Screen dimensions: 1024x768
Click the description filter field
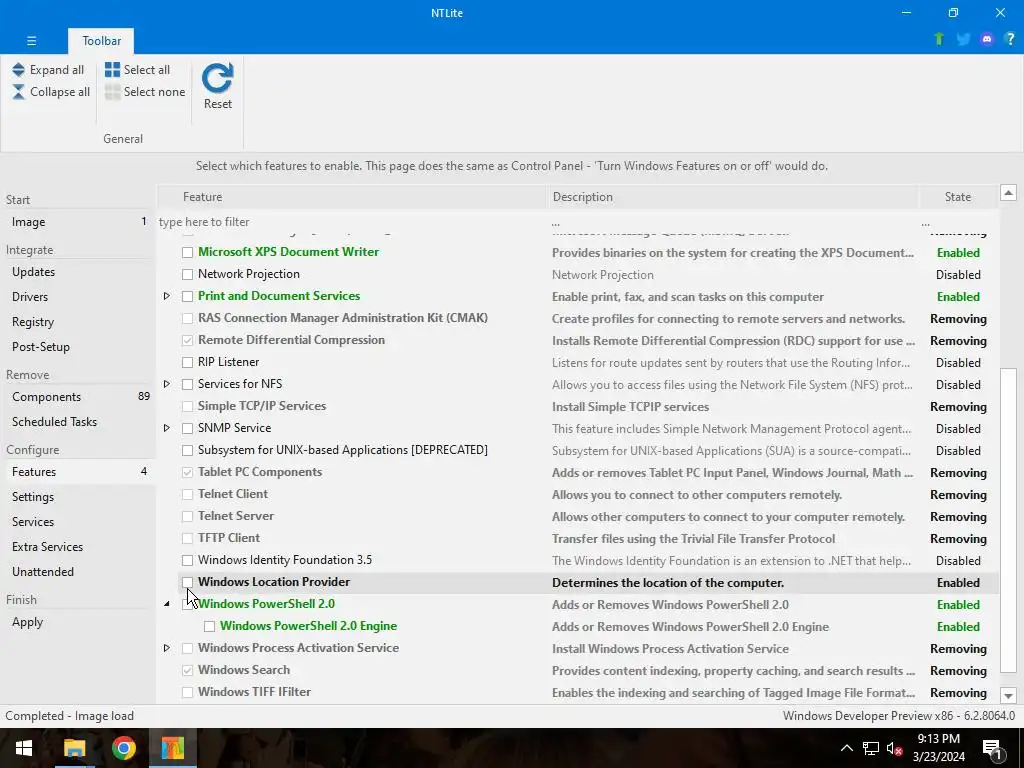(x=732, y=222)
